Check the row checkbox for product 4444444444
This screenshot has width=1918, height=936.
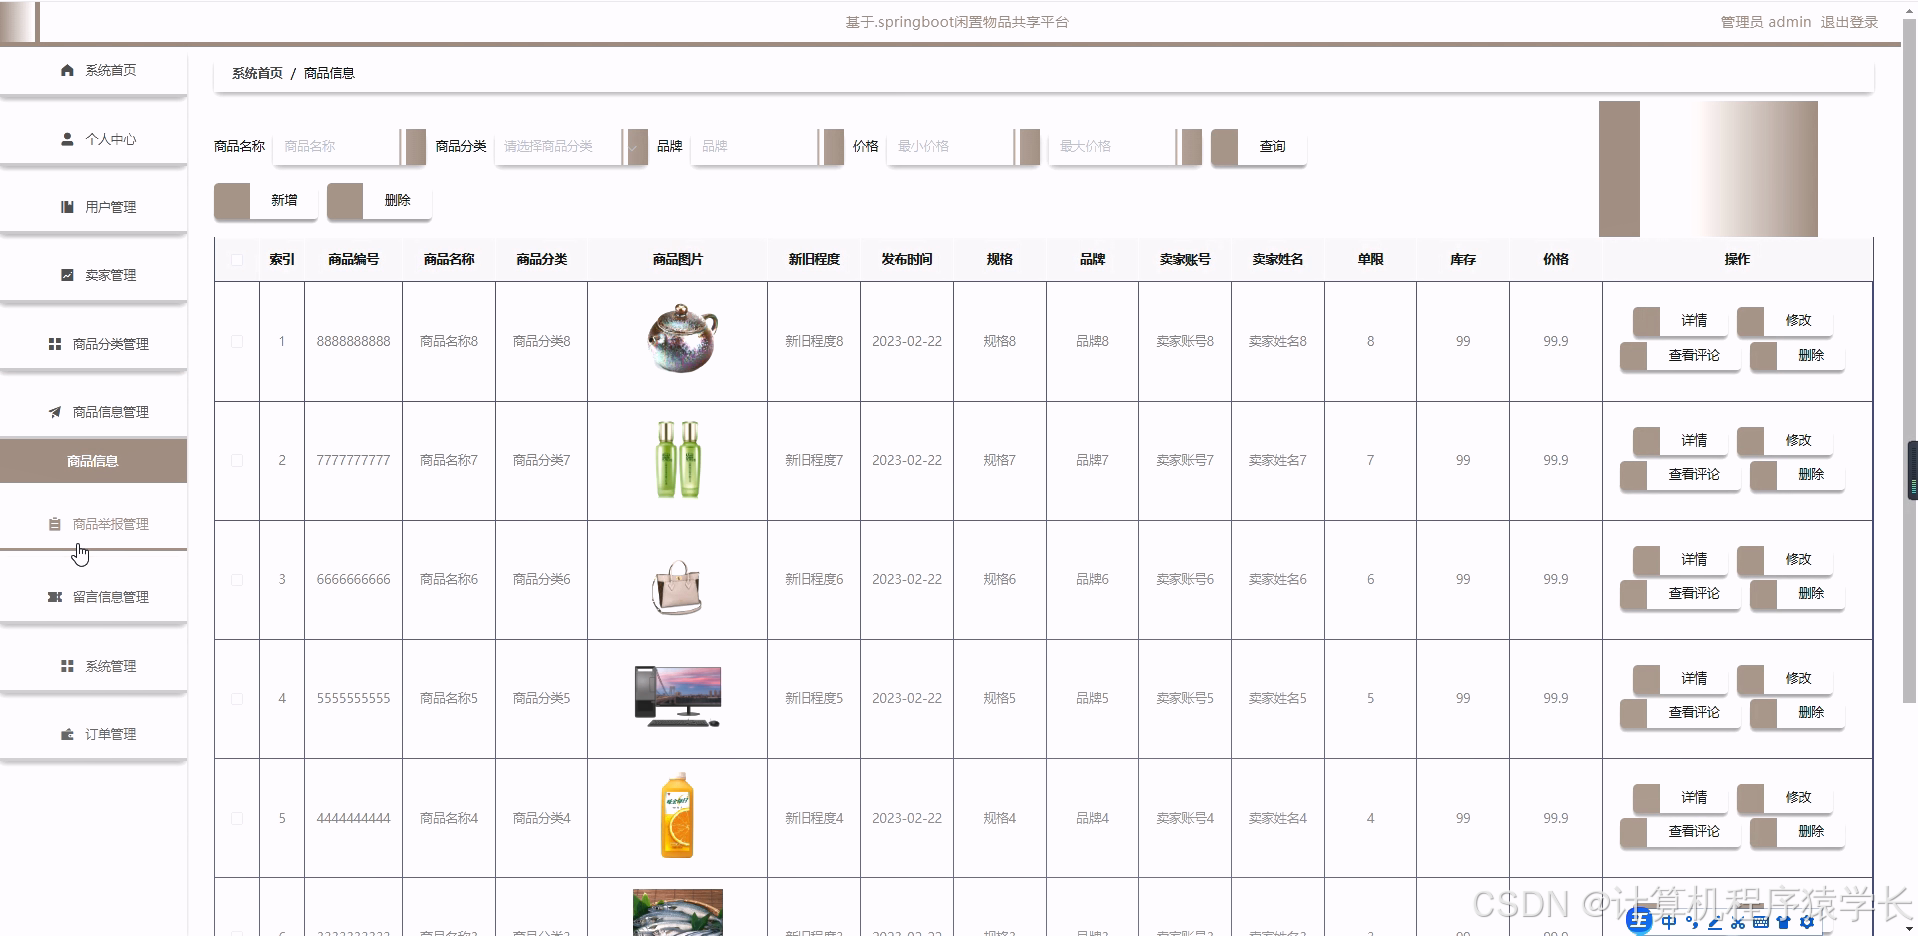(x=237, y=818)
